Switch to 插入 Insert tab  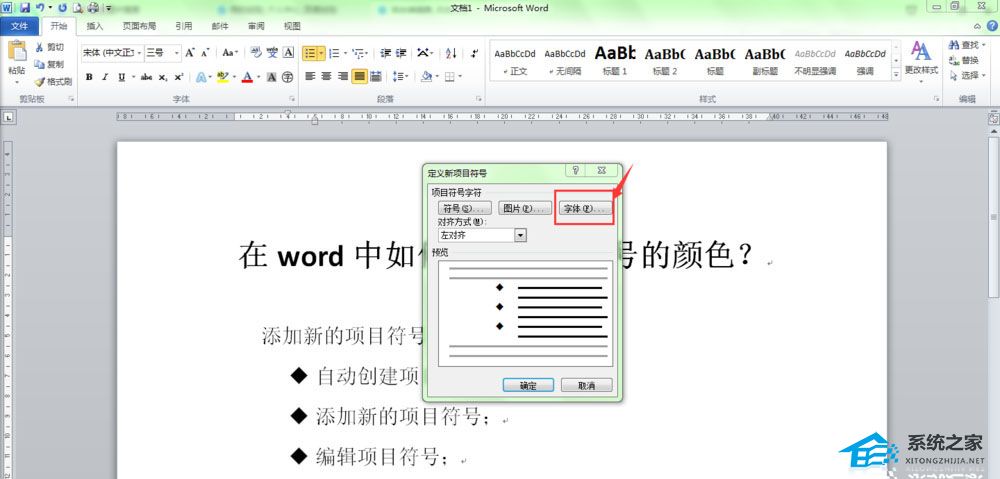point(95,26)
